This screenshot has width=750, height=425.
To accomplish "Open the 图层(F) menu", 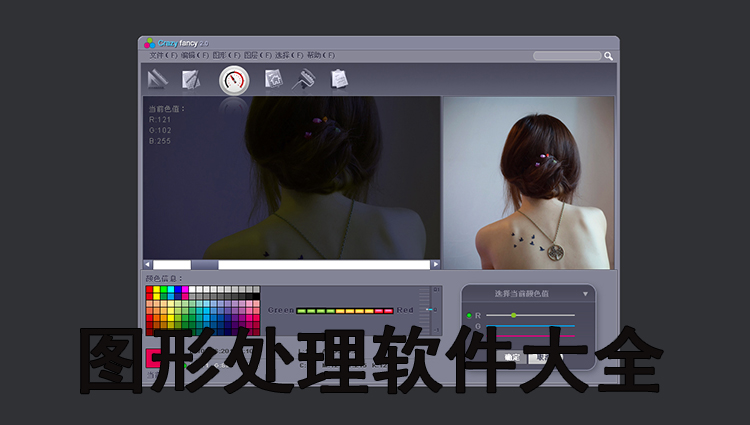I will (x=258, y=55).
